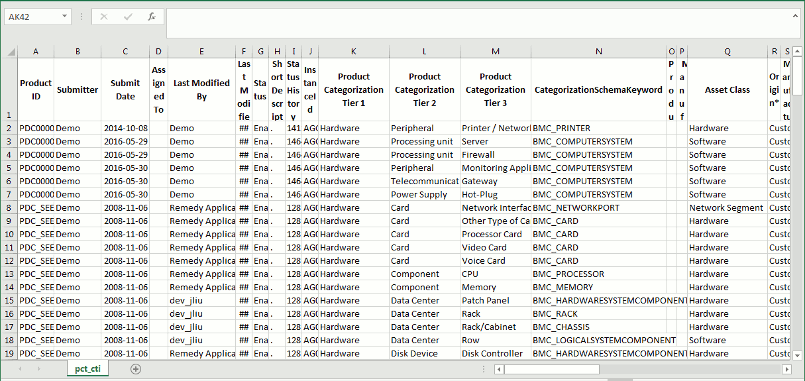Click the CategorizationSchemaKeyword header cell

click(599, 90)
